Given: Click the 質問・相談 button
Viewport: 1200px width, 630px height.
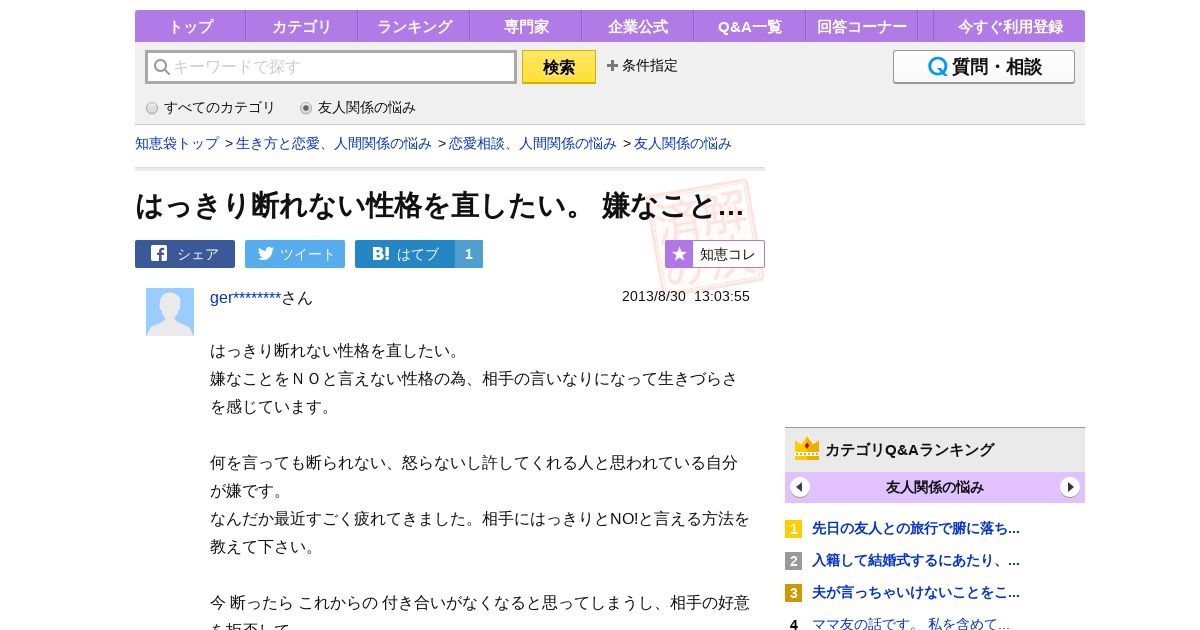Looking at the screenshot, I should click(x=984, y=67).
